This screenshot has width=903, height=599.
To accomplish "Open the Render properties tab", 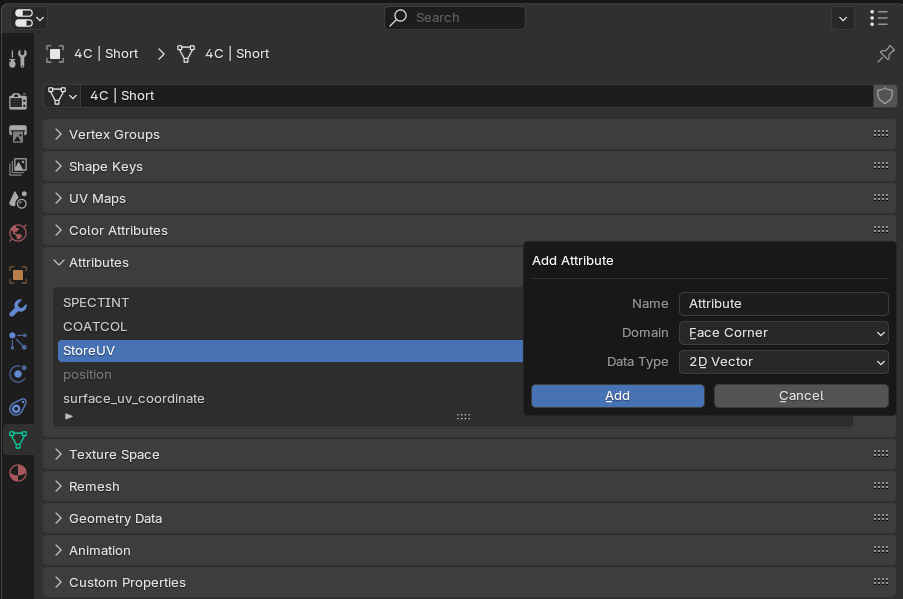I will pos(18,101).
